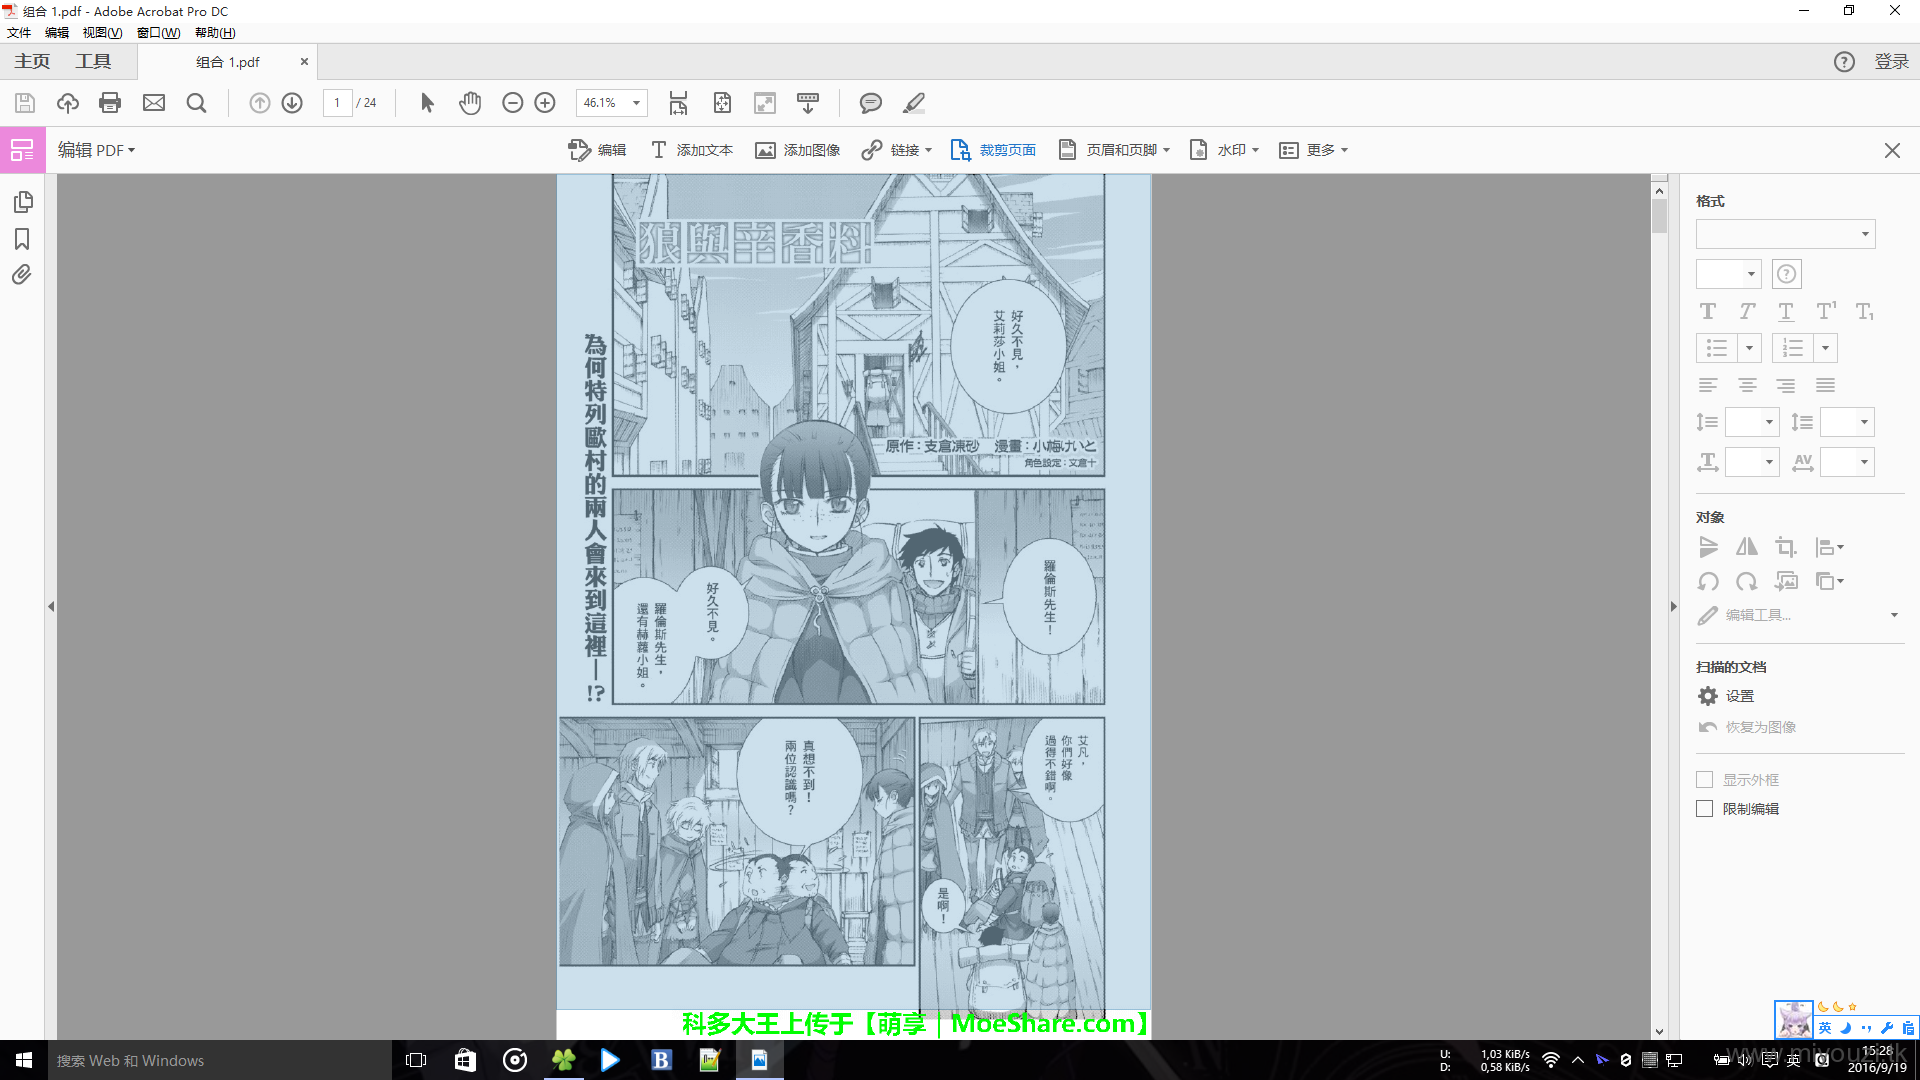Open the 文件 menu
Viewport: 1920px width, 1080px height.
19,33
